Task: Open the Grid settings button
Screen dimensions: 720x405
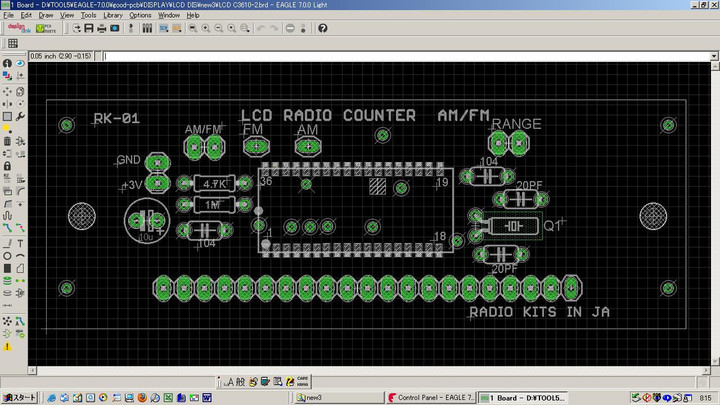Action: tap(13, 45)
